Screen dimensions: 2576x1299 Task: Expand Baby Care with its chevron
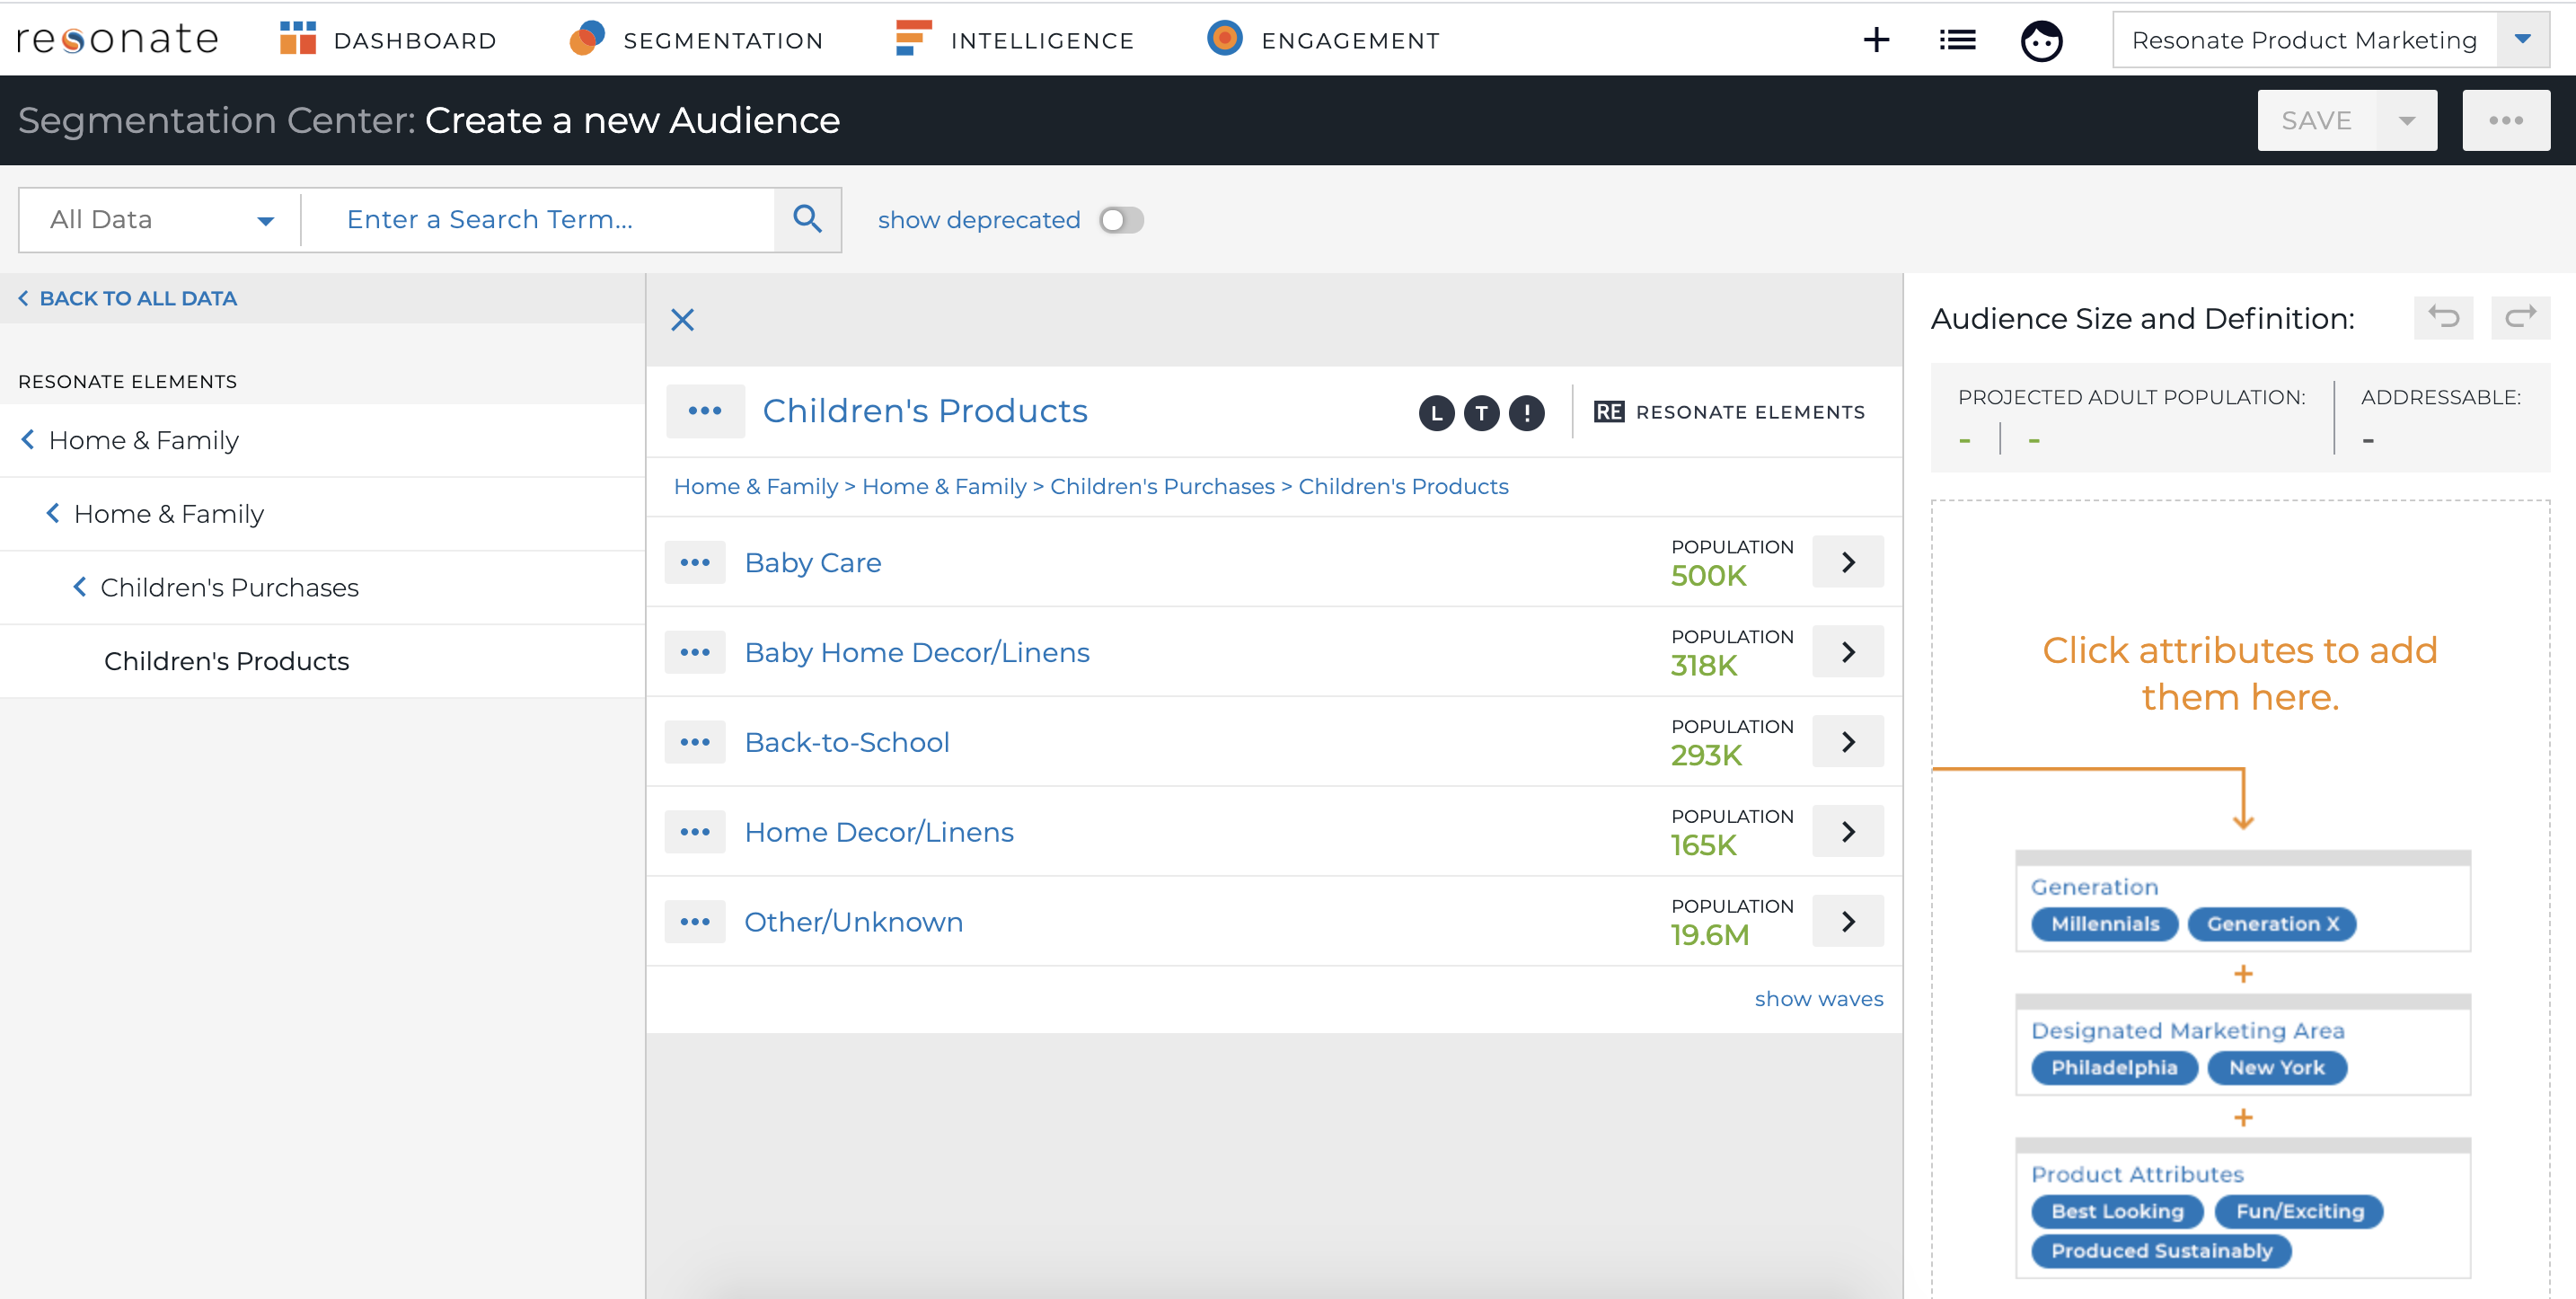pyautogui.click(x=1848, y=562)
